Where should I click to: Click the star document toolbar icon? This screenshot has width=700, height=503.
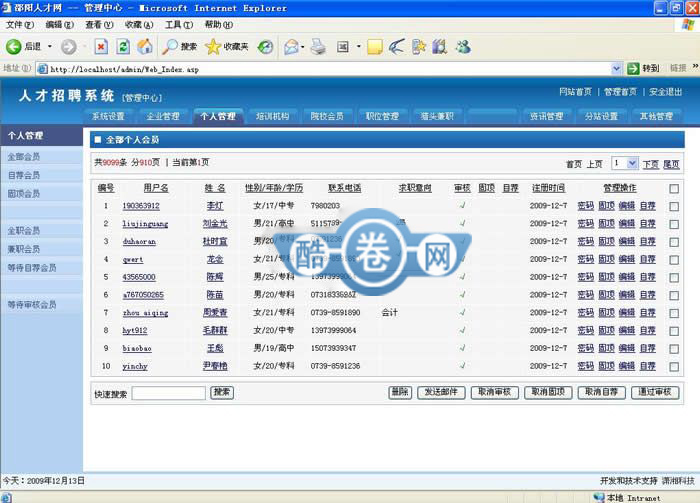[x=418, y=46]
